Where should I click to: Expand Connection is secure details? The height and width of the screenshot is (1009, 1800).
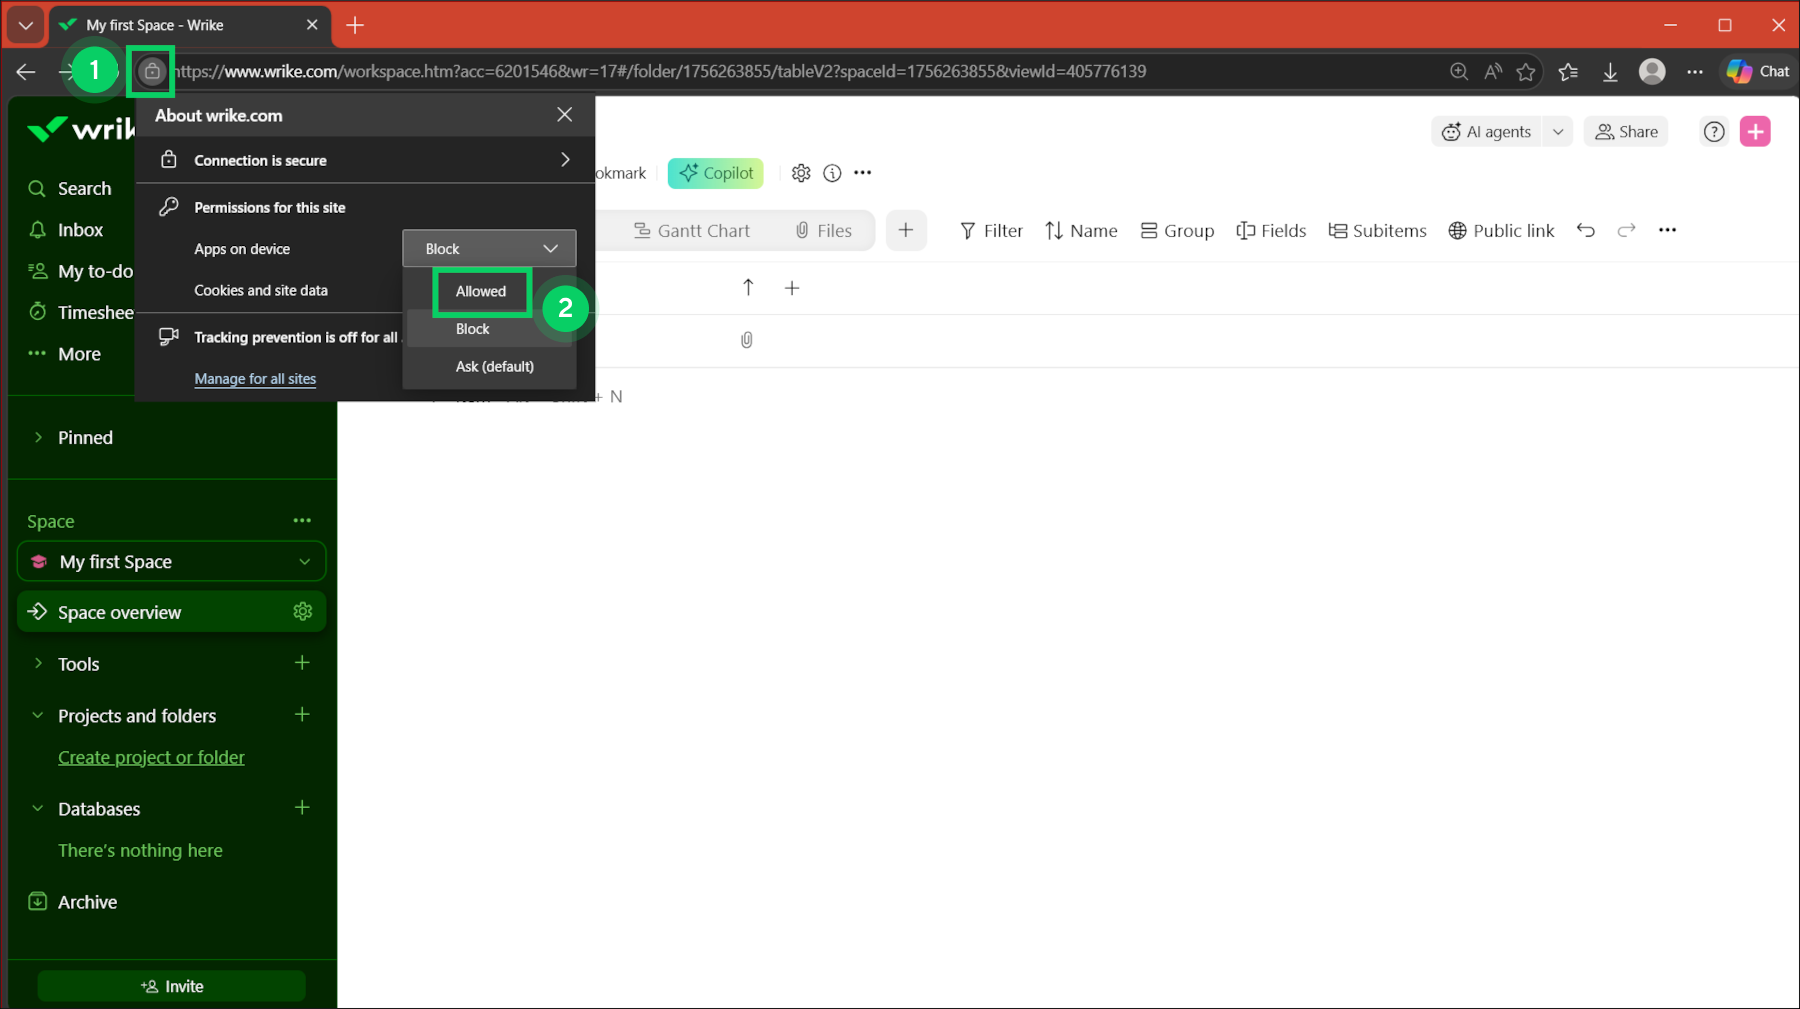(365, 160)
